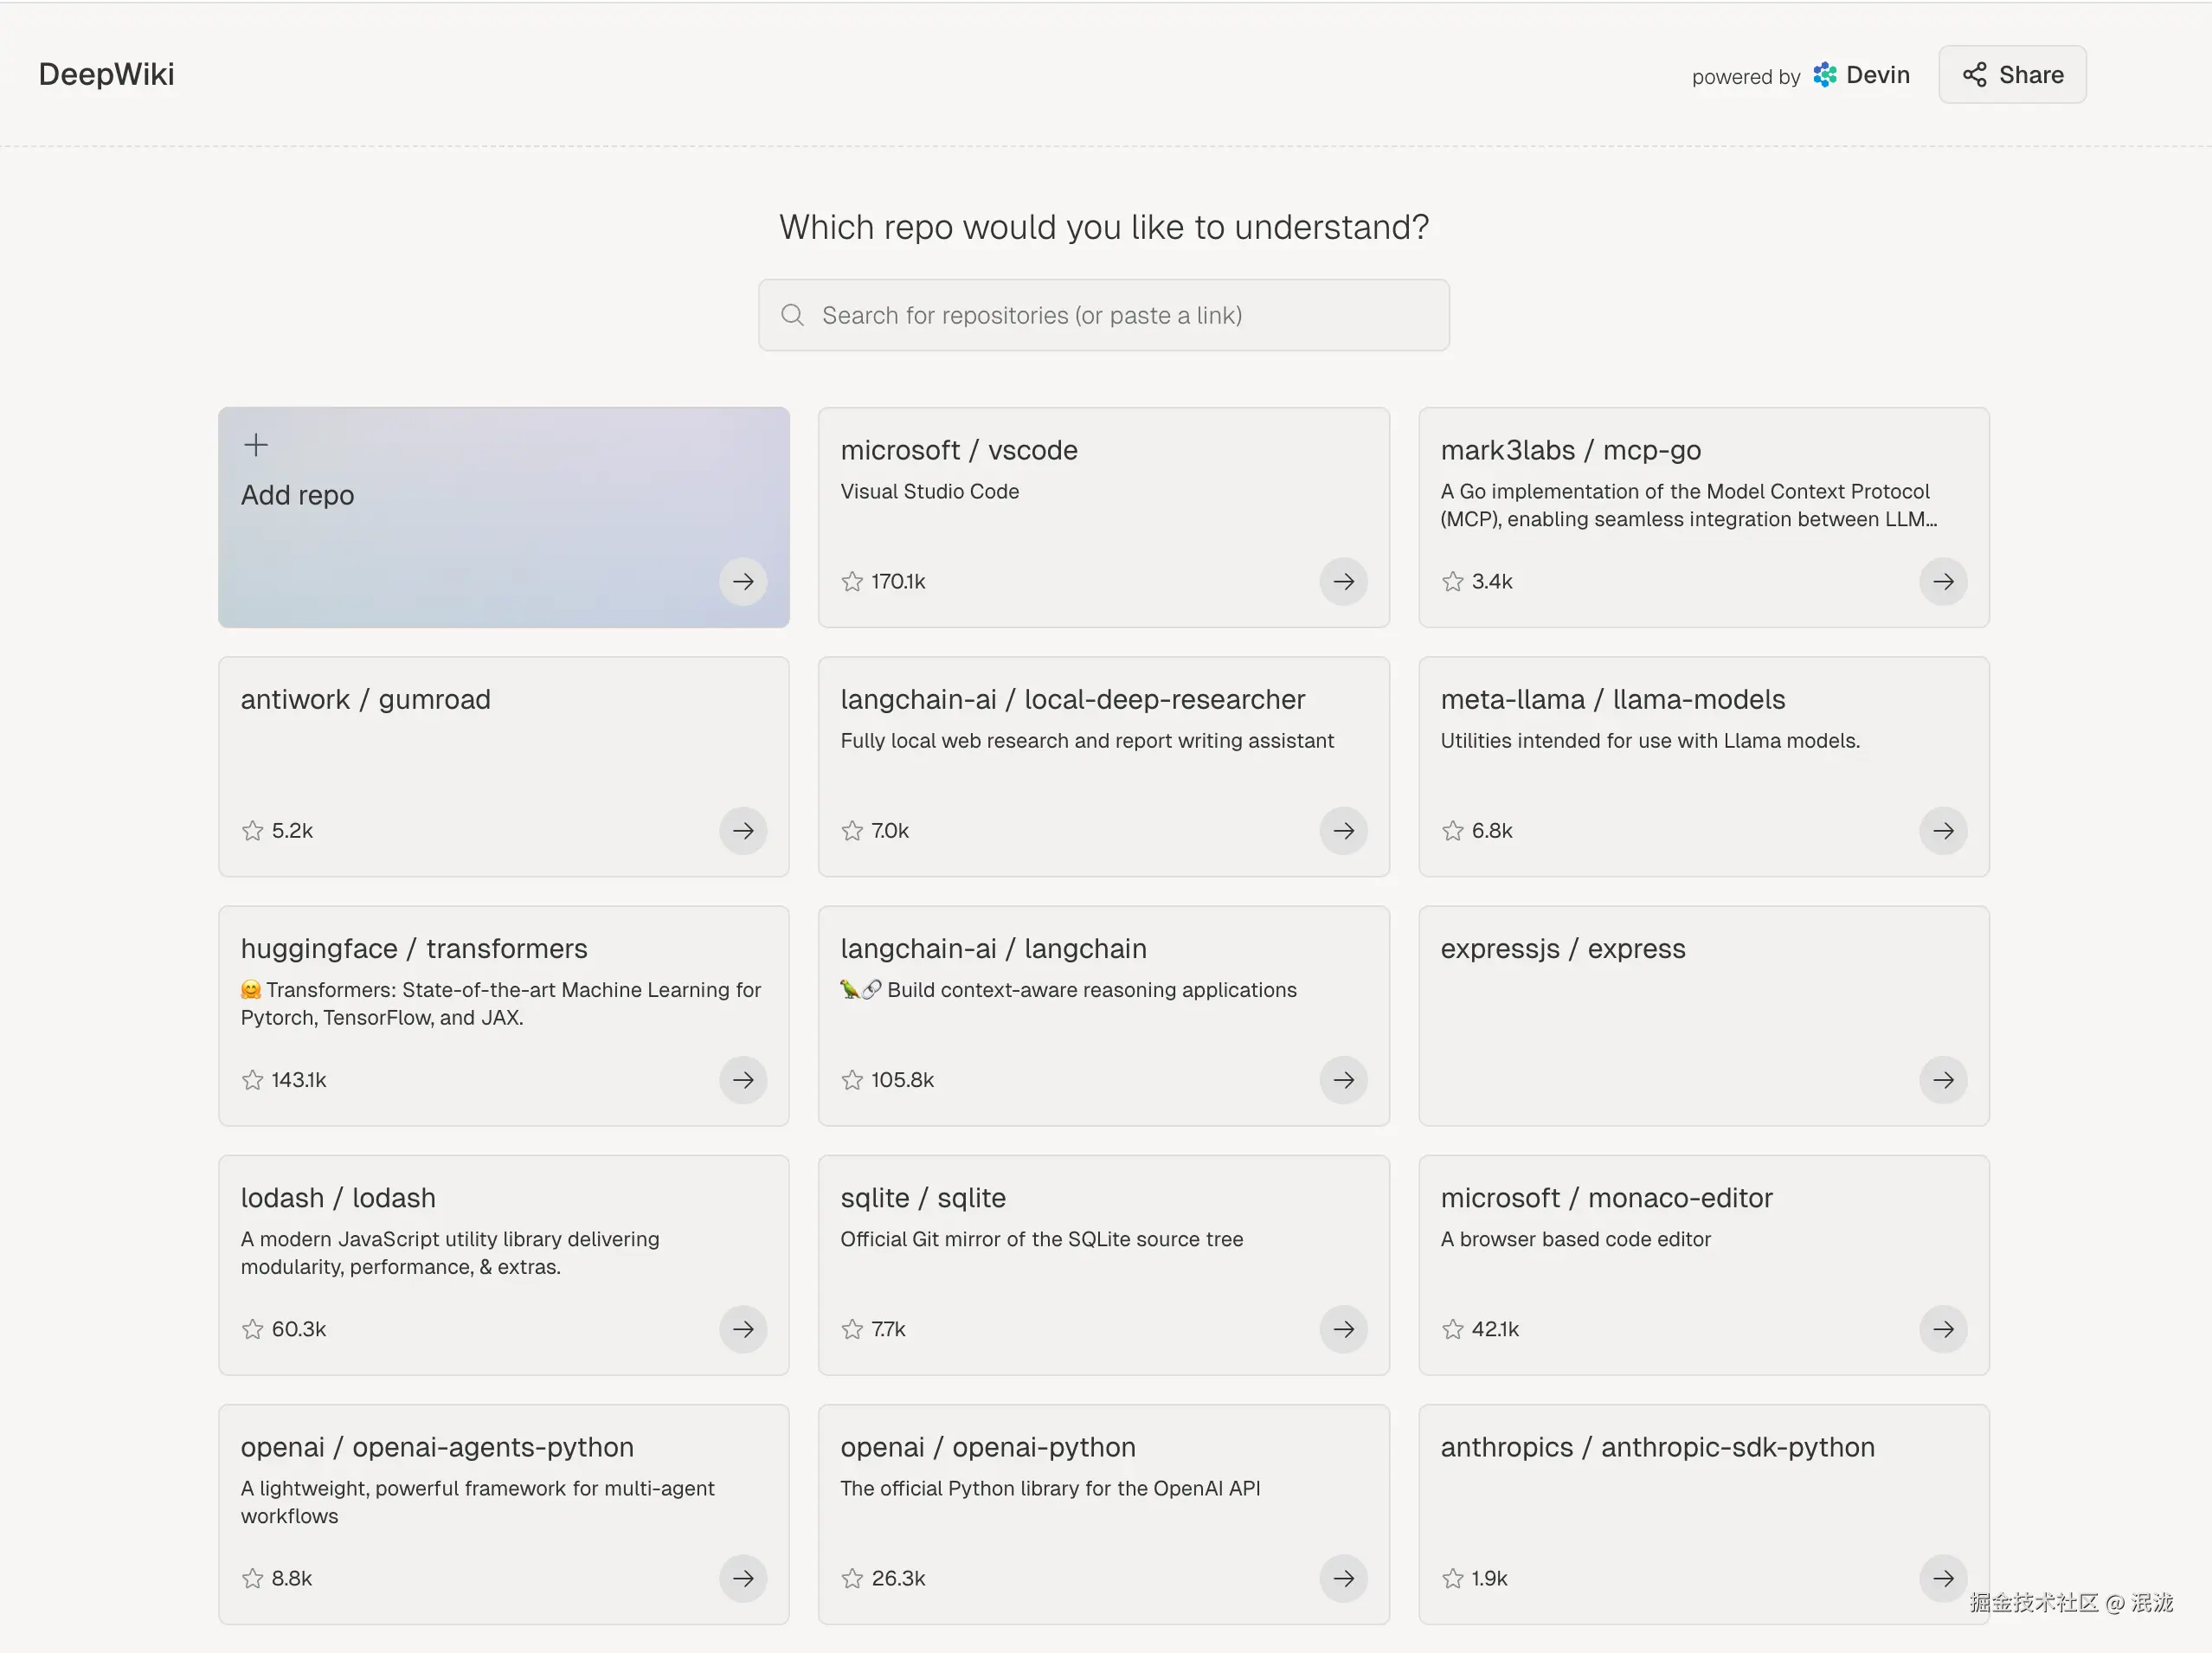Open microsoft / vscode repo title

pyautogui.click(x=959, y=450)
